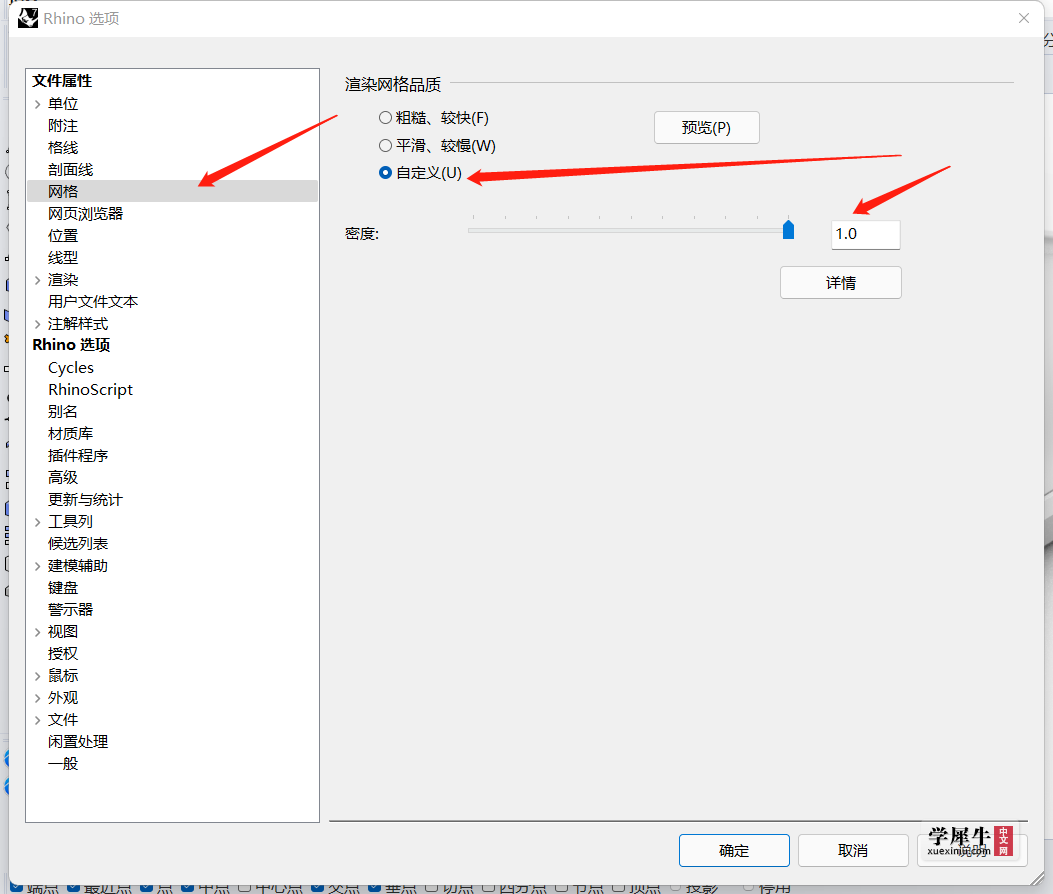This screenshot has height=894, width=1053.
Task: Select 位置 in the tree
Action: coord(63,236)
